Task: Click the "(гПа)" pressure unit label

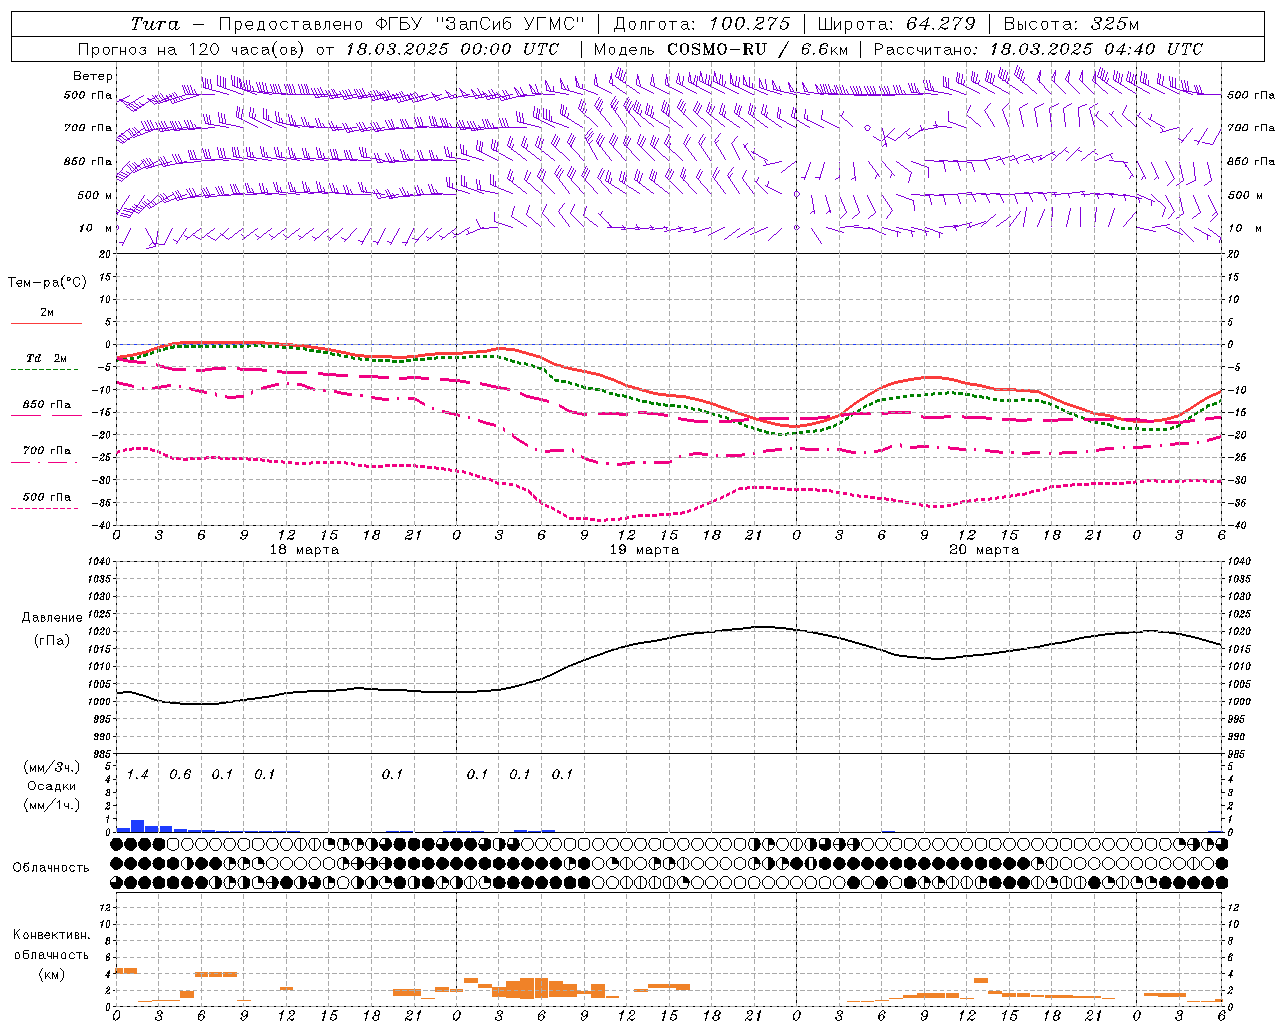Action: 52,641
